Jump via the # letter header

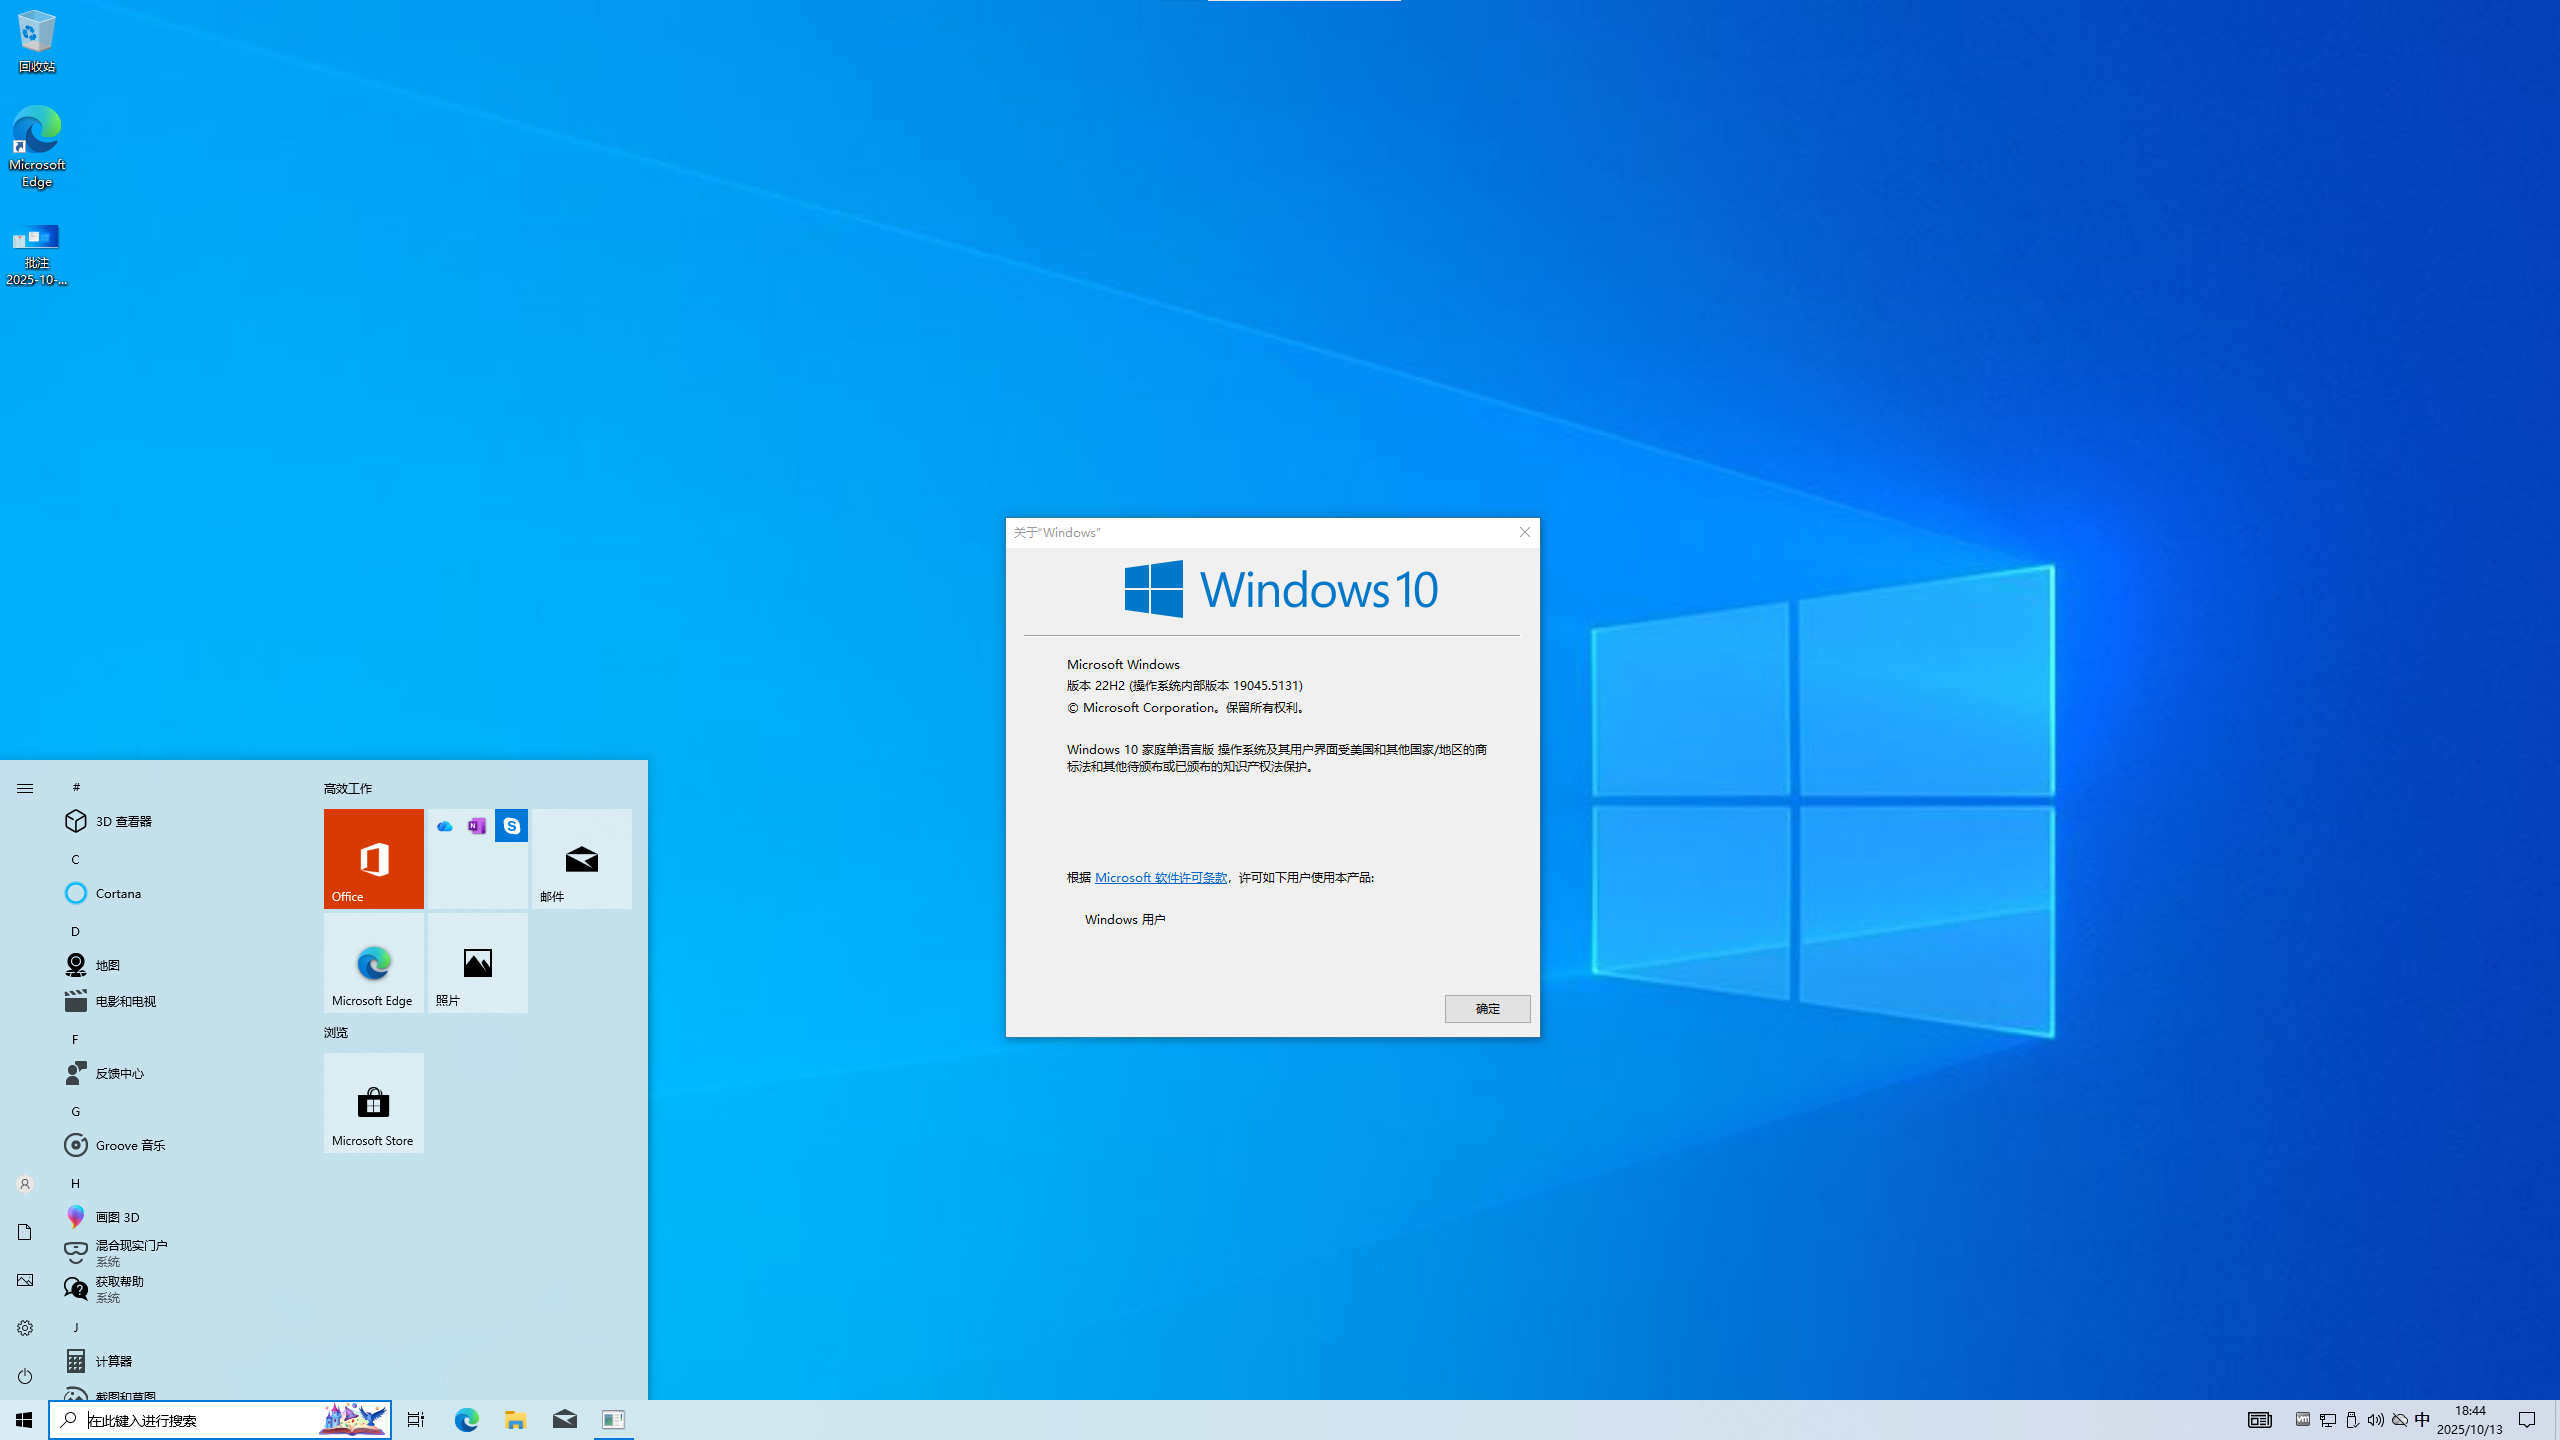point(76,787)
